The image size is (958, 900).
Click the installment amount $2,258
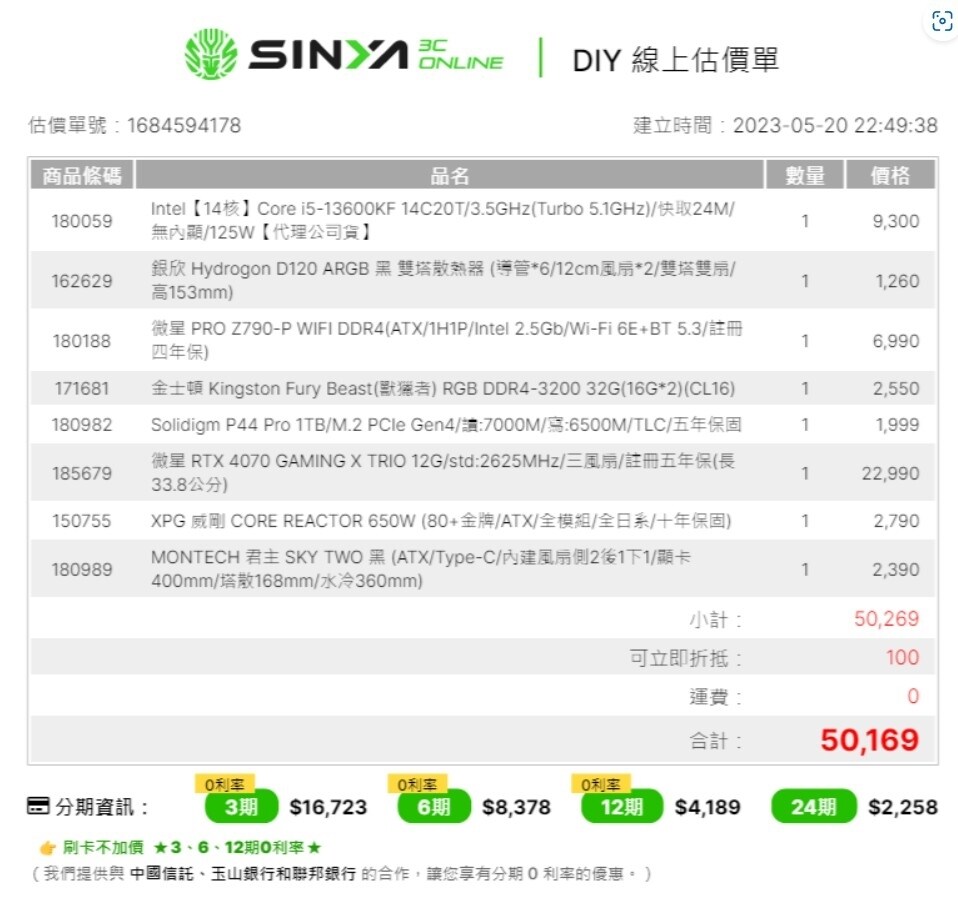coord(903,808)
